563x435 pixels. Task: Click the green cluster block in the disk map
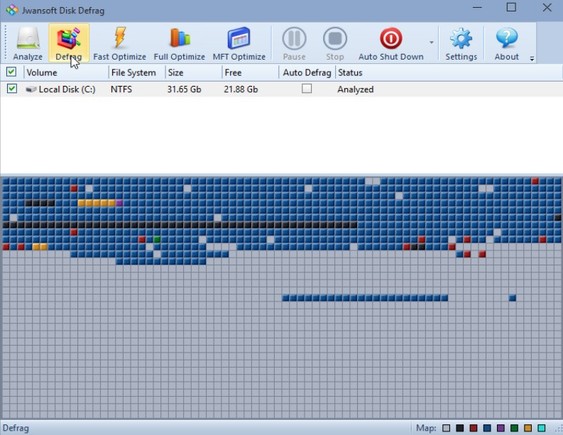pos(157,239)
